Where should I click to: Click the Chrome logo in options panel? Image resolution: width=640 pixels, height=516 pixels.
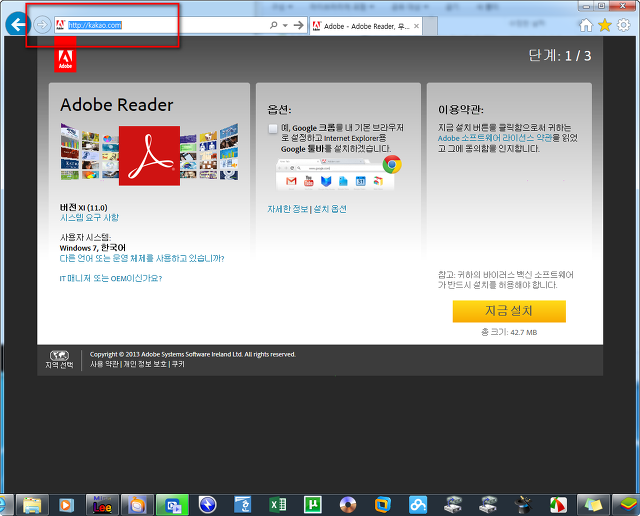(x=392, y=165)
